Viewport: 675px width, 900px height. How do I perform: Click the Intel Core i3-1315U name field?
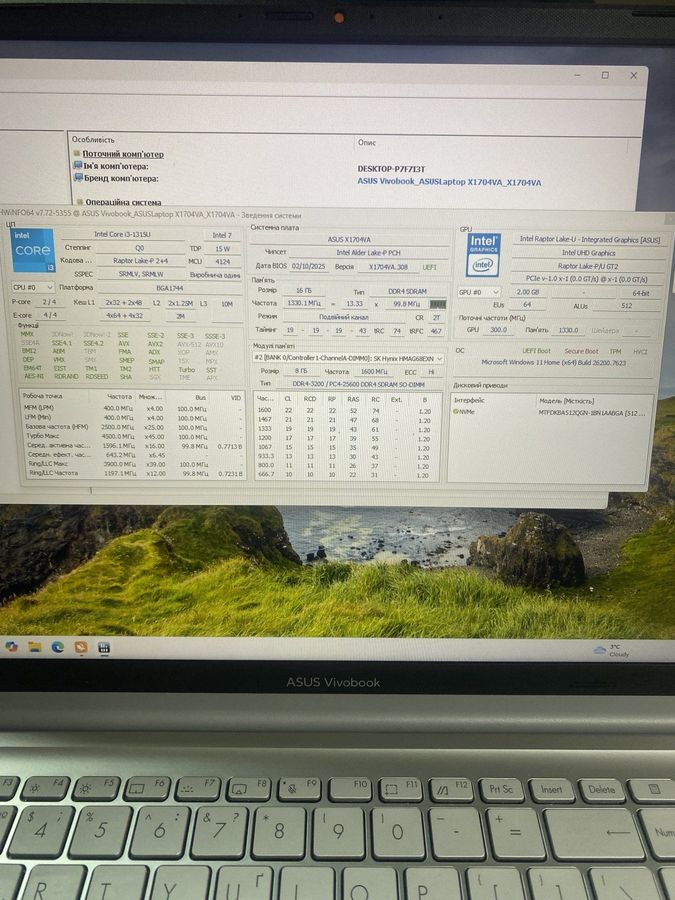[120, 234]
